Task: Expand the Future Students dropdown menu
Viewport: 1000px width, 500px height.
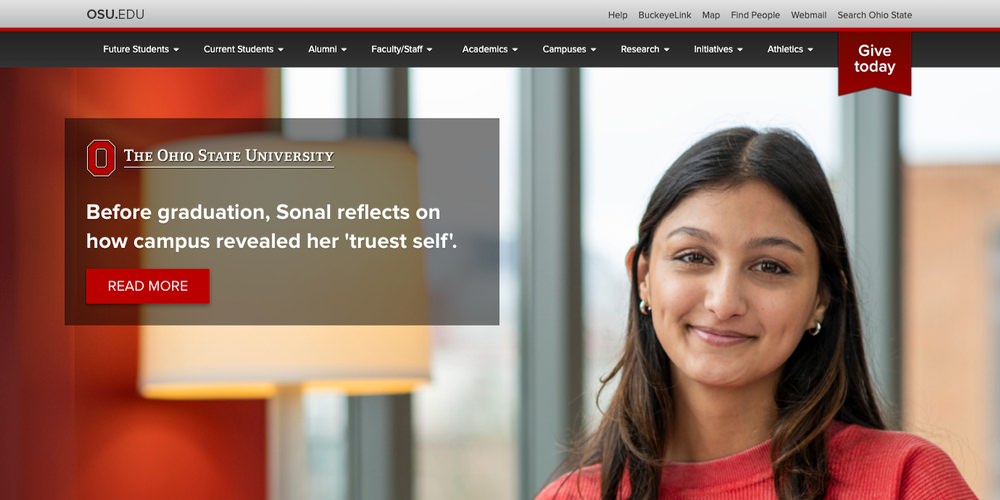Action: click(x=141, y=49)
